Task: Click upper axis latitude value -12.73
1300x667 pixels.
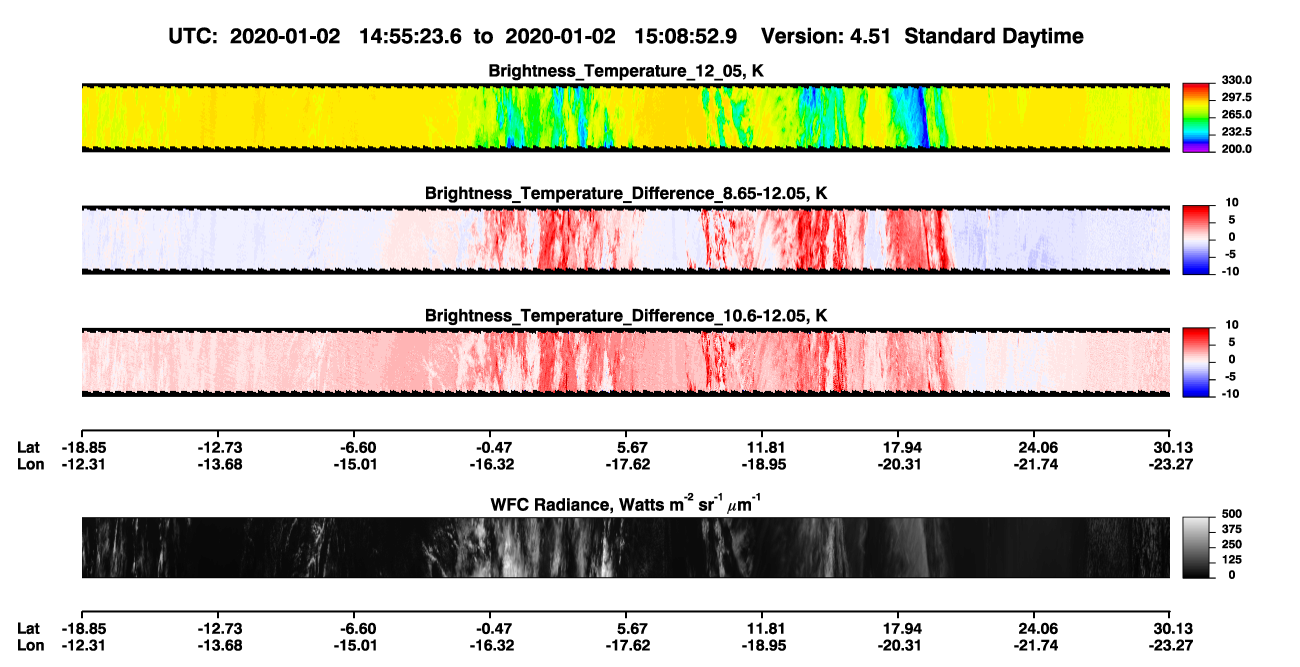Action: 221,447
